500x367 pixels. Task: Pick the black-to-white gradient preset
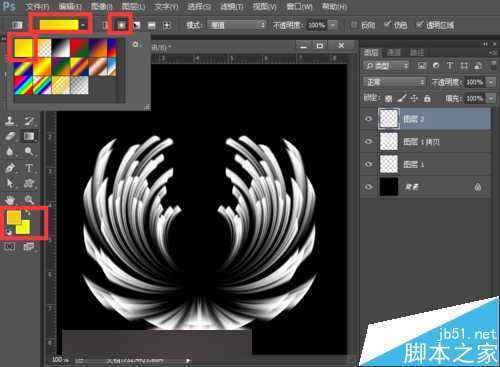click(61, 48)
